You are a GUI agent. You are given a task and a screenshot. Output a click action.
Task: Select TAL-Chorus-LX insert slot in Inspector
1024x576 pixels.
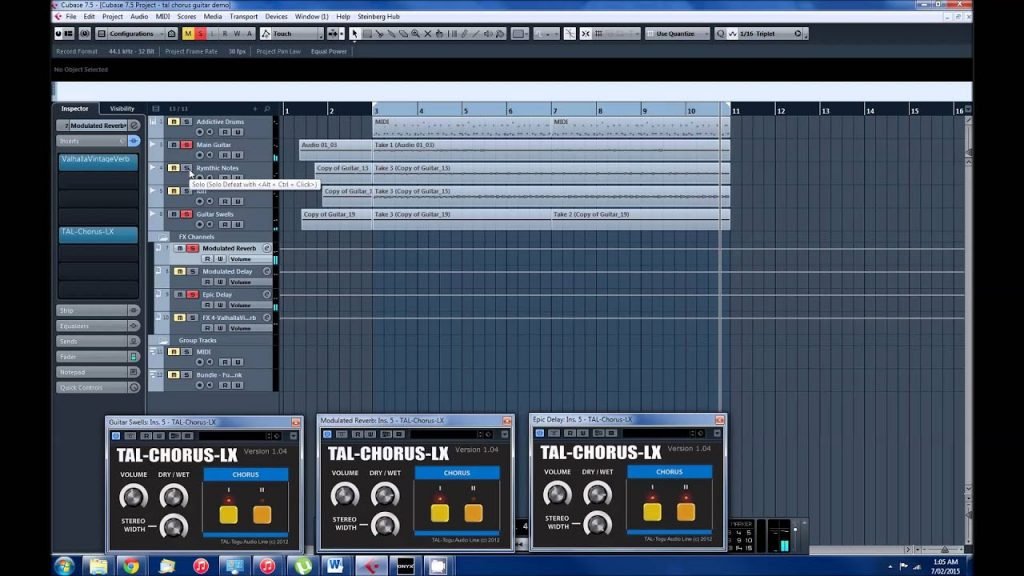(x=97, y=234)
